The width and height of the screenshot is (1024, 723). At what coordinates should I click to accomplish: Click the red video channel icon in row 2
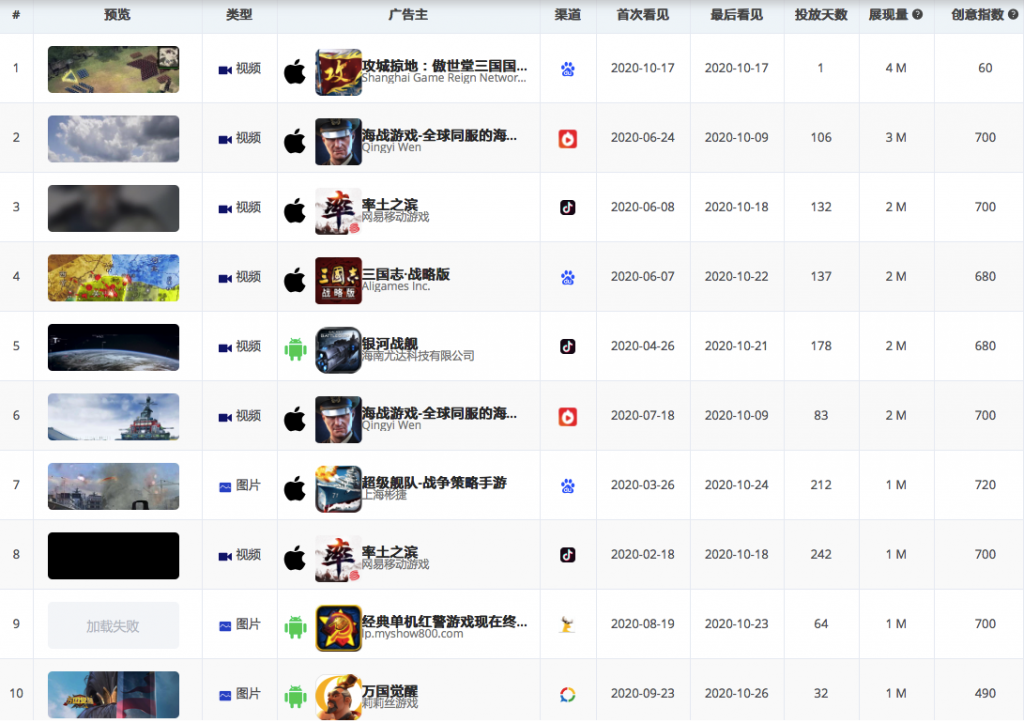pos(568,139)
